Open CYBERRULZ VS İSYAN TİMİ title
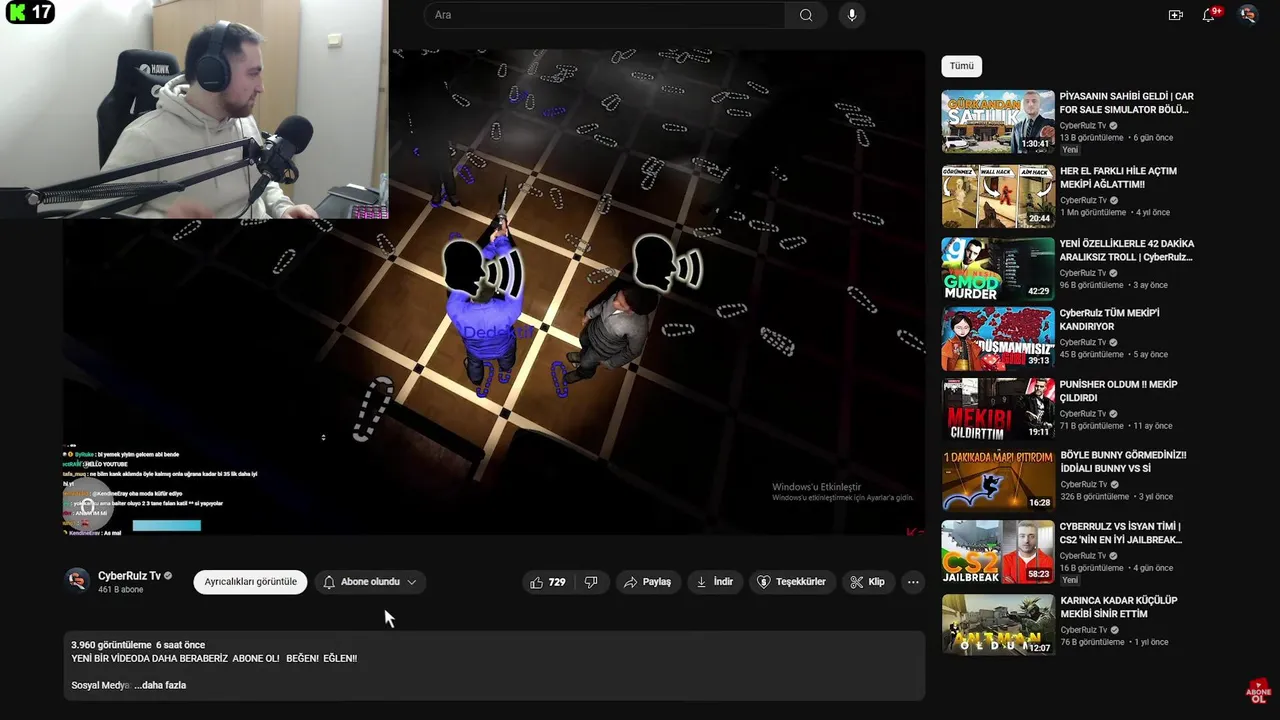 coord(1121,533)
